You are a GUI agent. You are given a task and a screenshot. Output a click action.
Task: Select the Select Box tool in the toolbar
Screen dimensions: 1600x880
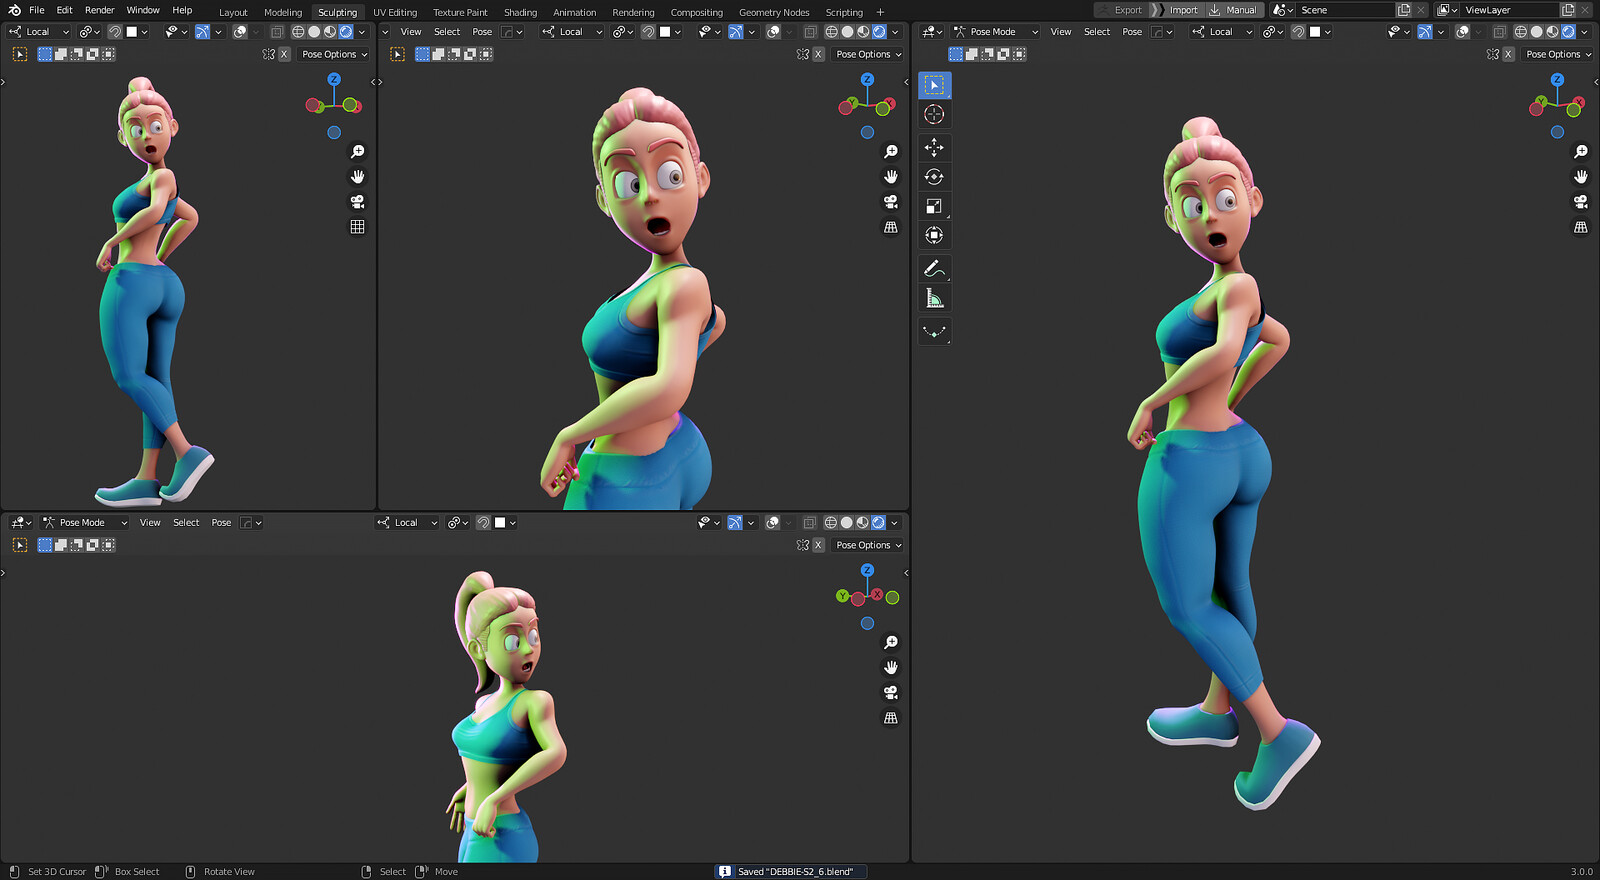(934, 85)
